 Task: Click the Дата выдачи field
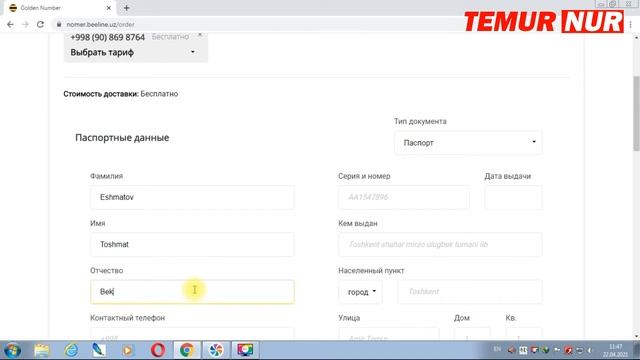tap(513, 197)
